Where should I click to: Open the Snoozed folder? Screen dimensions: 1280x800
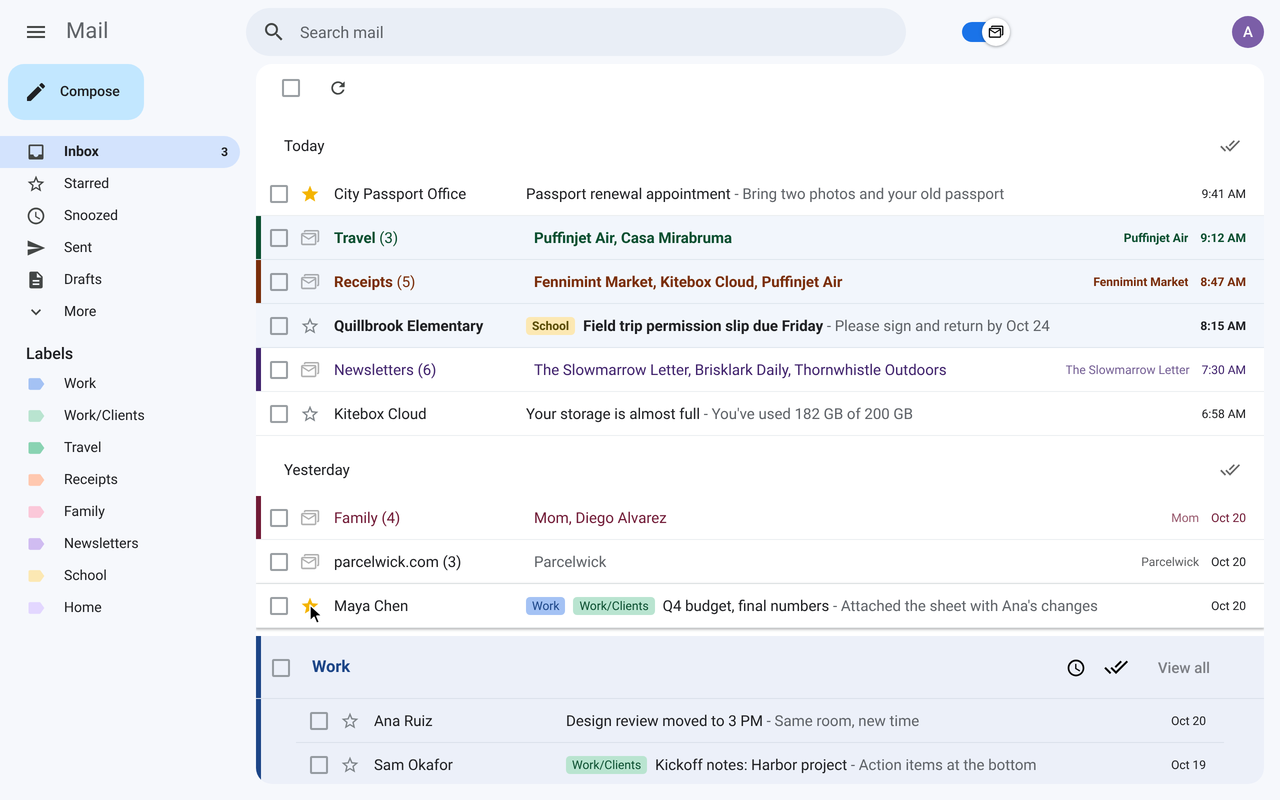(x=120, y=215)
